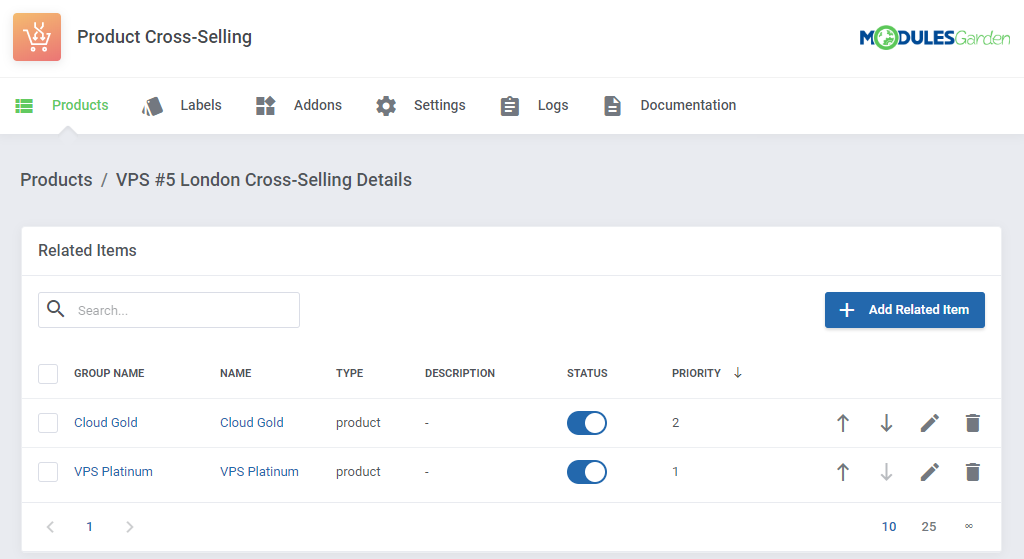
Task: Click the ModulesGarden logo
Action: click(x=935, y=38)
